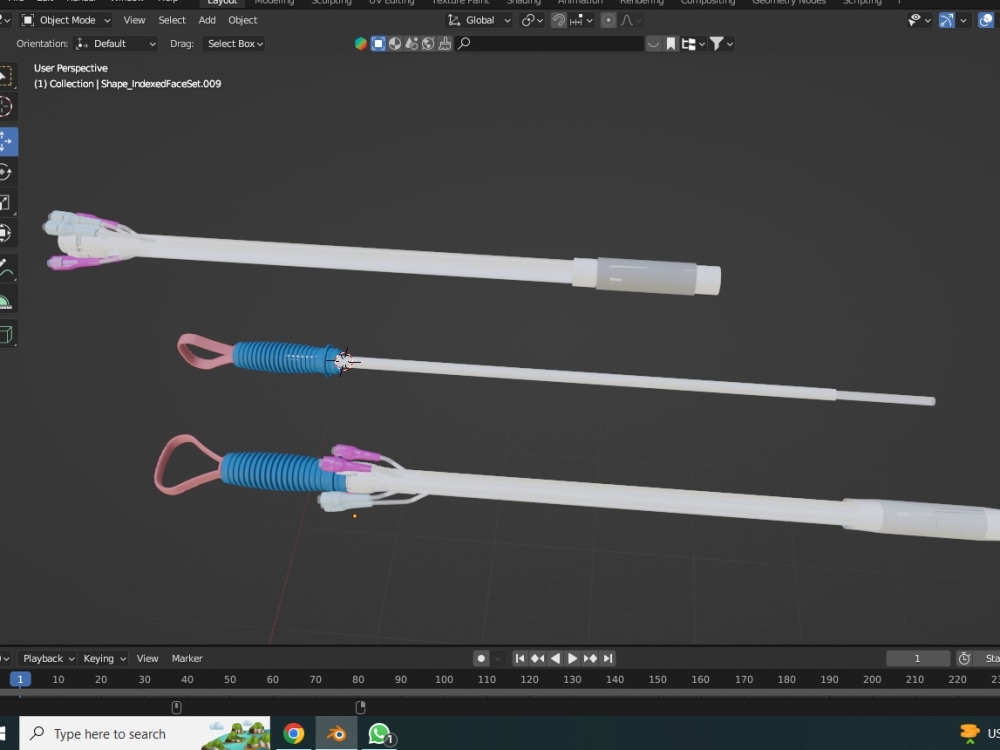Click the bookmark icon beside search field
This screenshot has width=1000, height=750.
tap(670, 43)
